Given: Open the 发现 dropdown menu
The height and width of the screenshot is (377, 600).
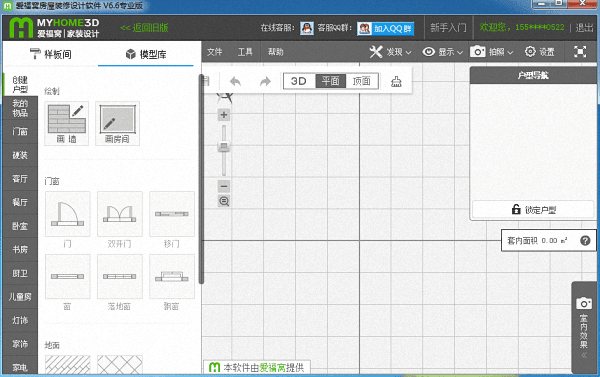Looking at the screenshot, I should [391, 52].
